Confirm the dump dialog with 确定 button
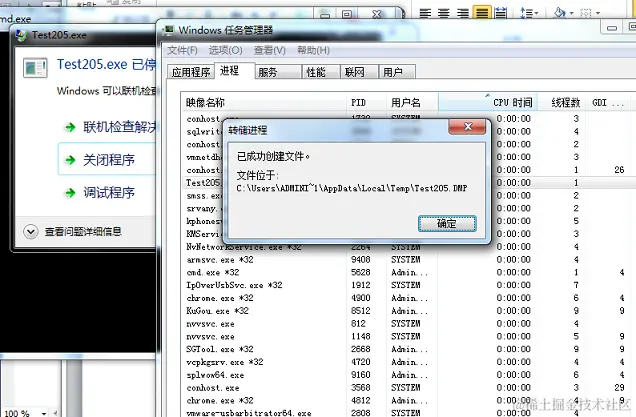This screenshot has height=417, width=636. [447, 224]
